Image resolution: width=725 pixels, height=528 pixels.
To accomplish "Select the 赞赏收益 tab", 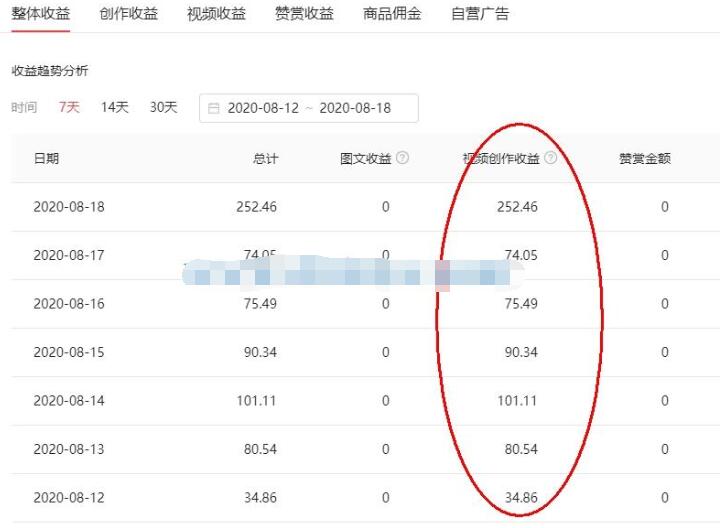I will (x=304, y=14).
